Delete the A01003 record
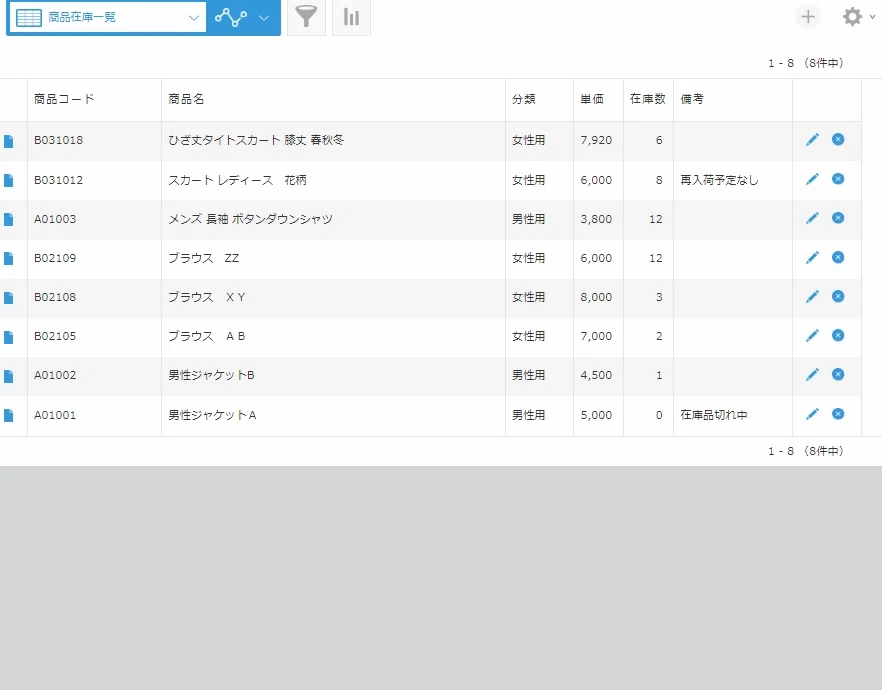882x690 pixels. coord(838,218)
